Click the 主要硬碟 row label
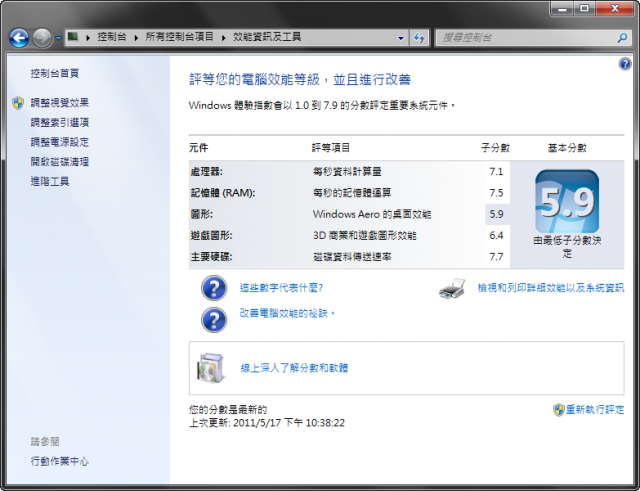 tap(211, 257)
